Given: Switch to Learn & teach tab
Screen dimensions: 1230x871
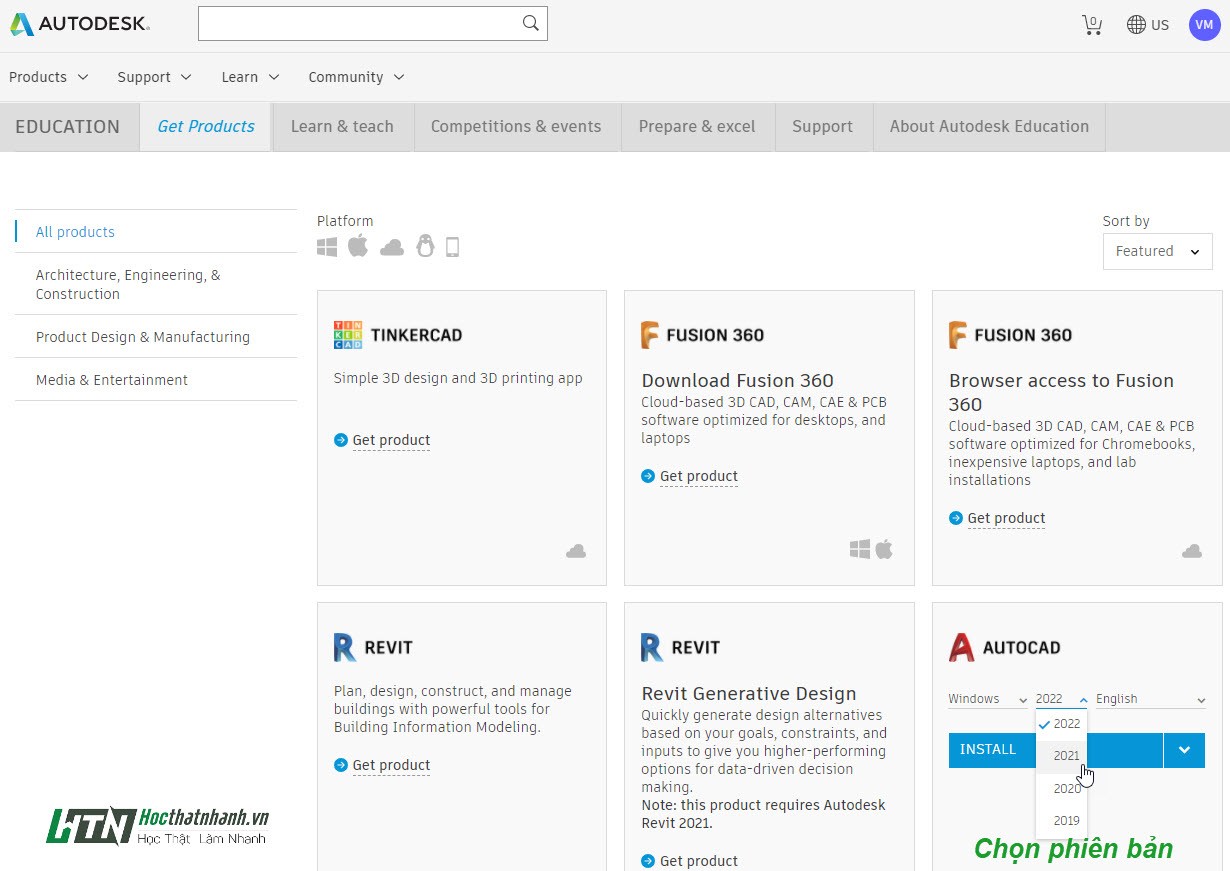Looking at the screenshot, I should [x=342, y=127].
